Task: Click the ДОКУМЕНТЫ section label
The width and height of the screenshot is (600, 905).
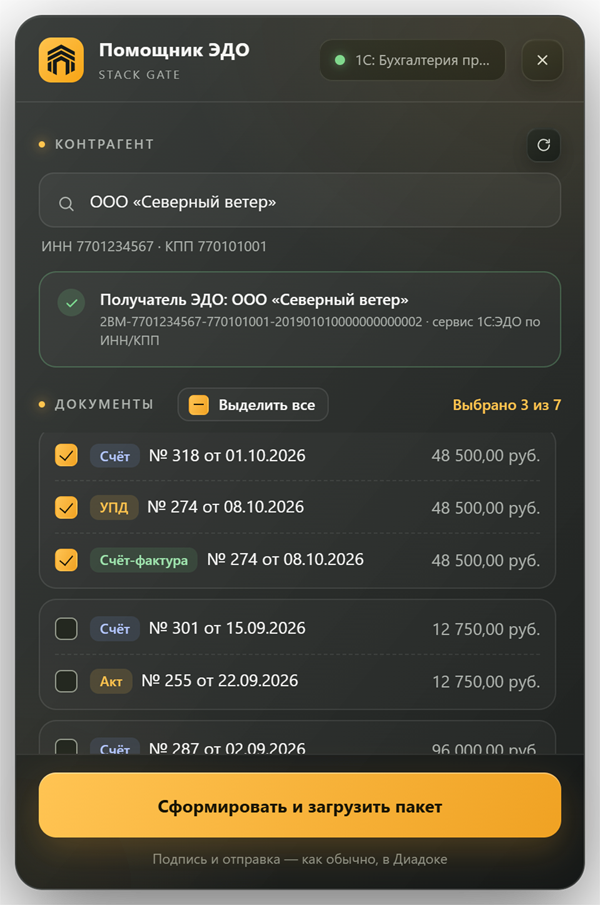Action: pos(104,404)
